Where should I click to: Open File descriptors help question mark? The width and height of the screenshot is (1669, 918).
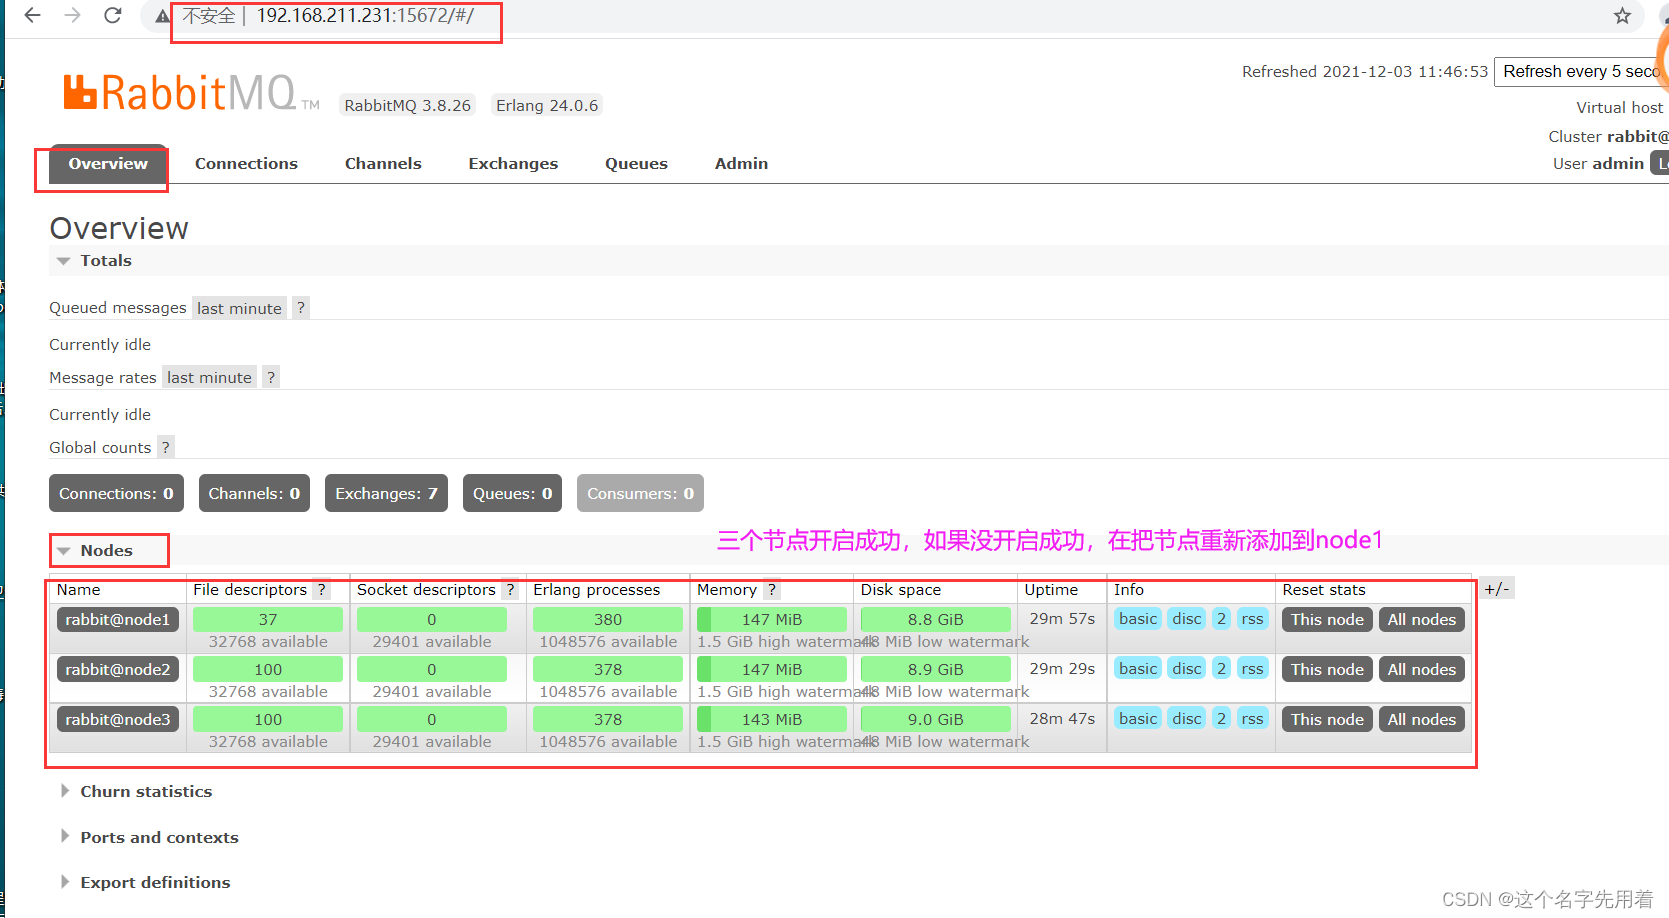321,590
